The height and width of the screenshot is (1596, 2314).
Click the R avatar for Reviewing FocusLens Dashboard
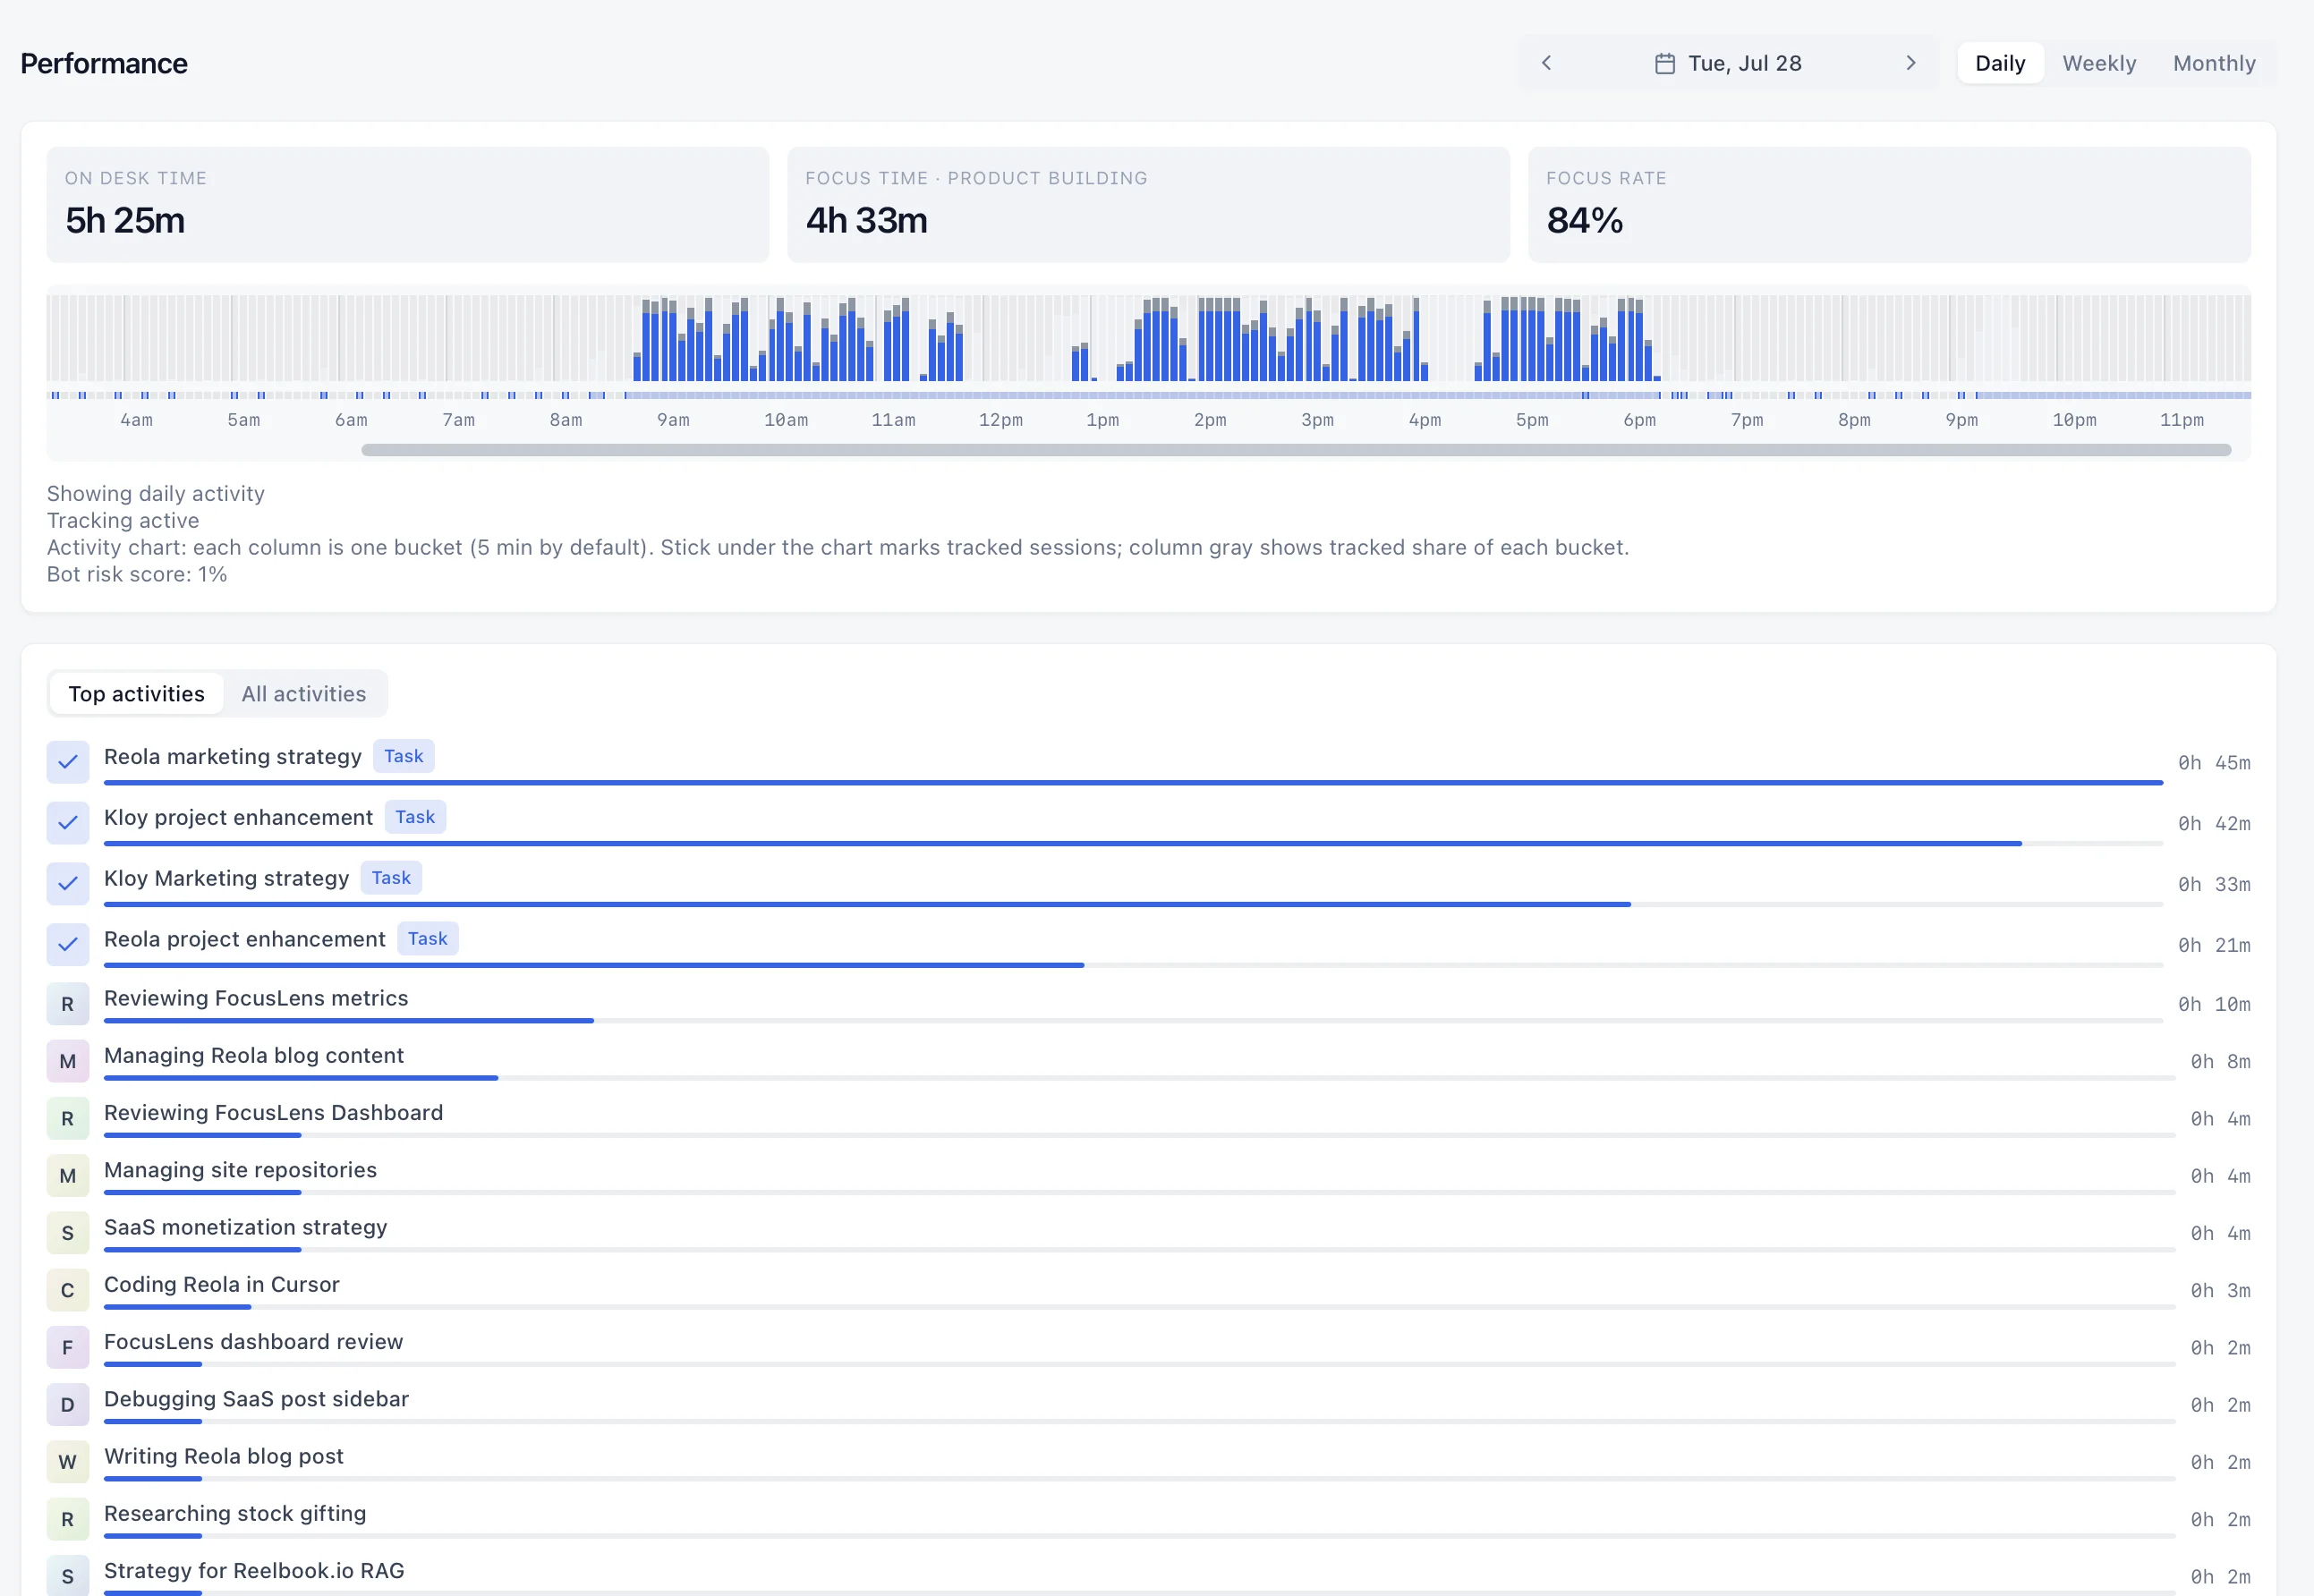[68, 1118]
